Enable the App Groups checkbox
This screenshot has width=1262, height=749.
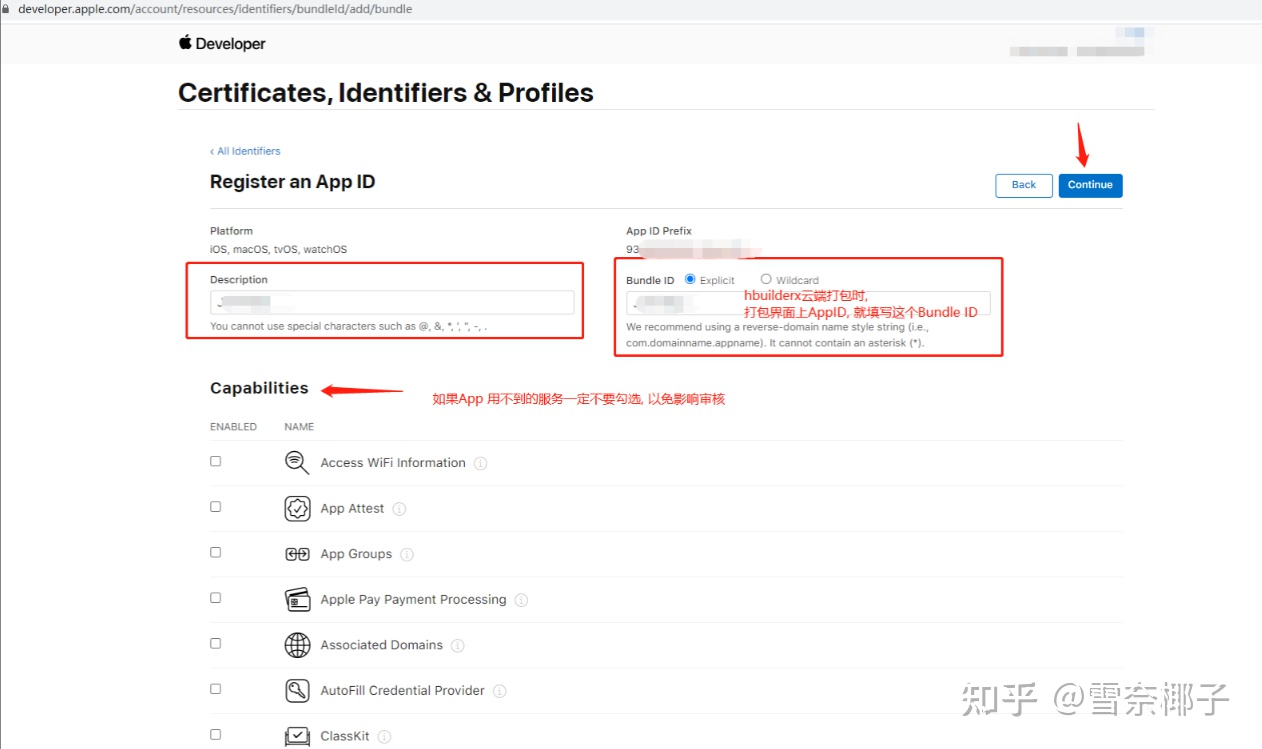(215, 552)
